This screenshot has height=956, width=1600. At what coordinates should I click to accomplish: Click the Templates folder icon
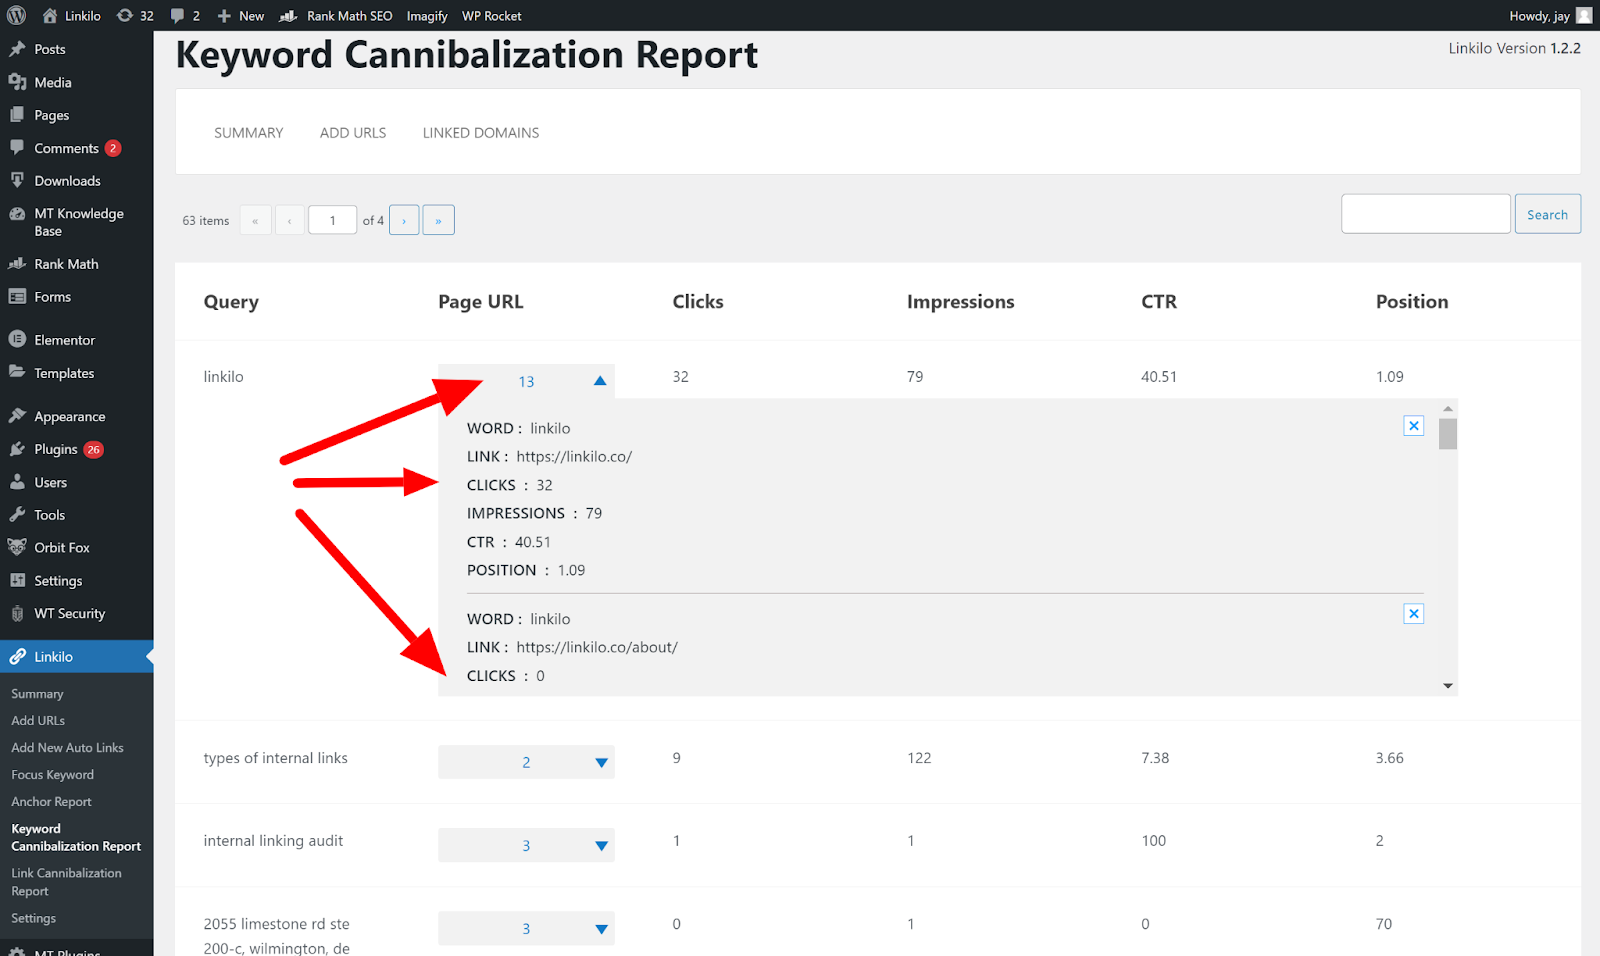17,373
